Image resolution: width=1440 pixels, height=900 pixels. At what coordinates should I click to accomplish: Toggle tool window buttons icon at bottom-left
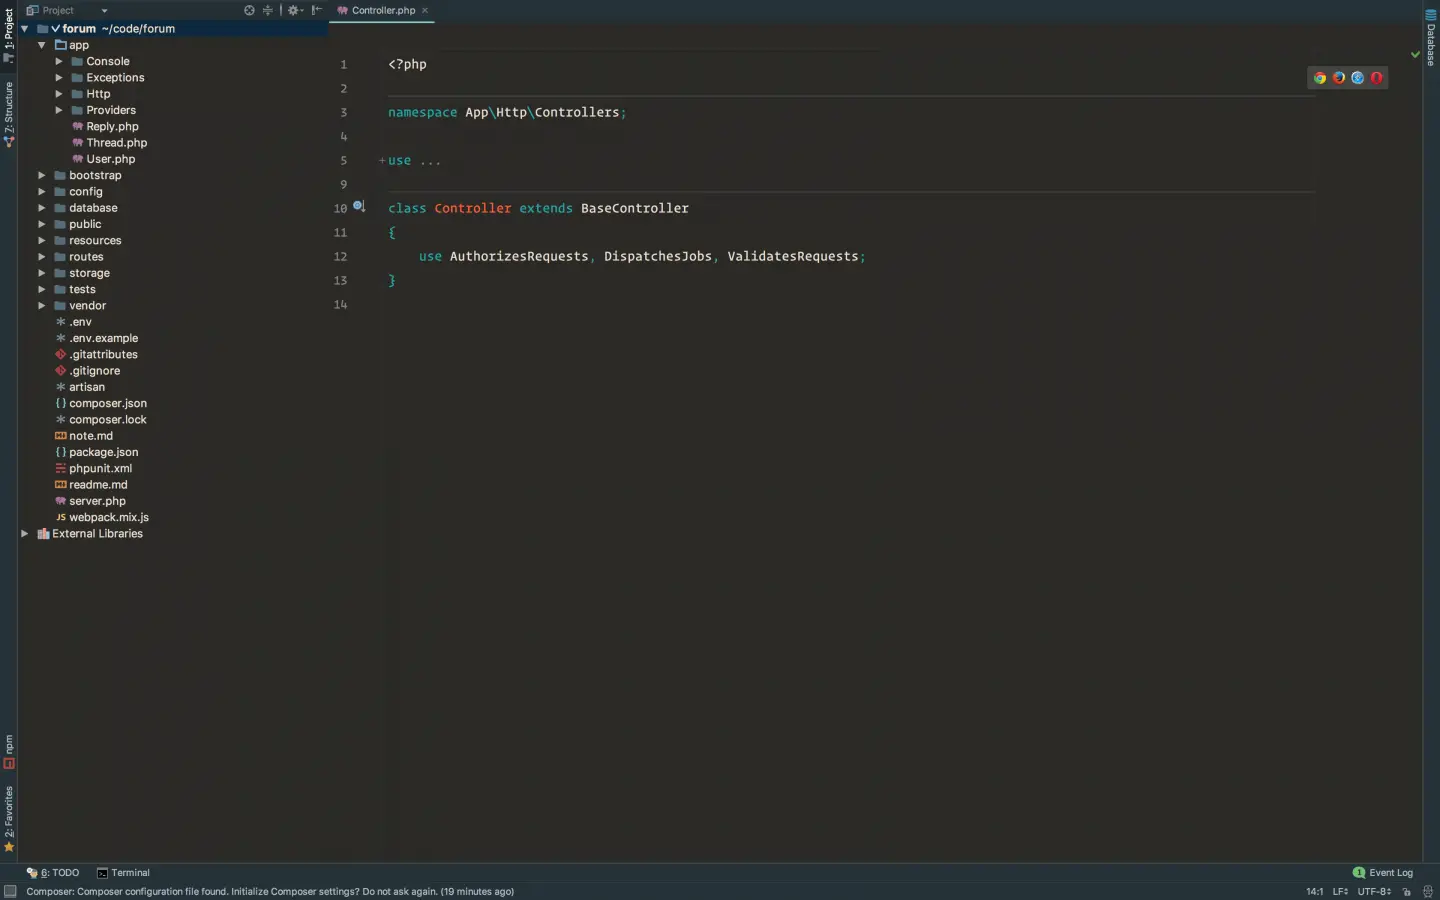[10, 892]
